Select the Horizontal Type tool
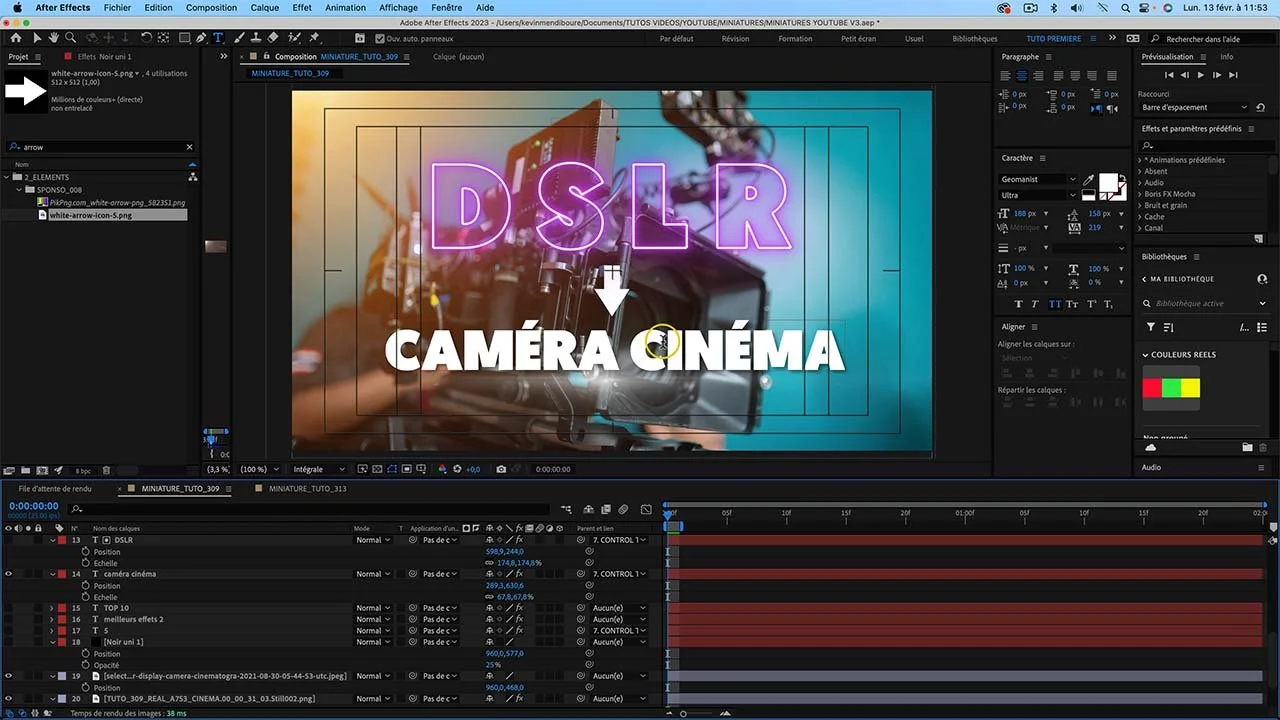The height and width of the screenshot is (720, 1280). coord(218,38)
